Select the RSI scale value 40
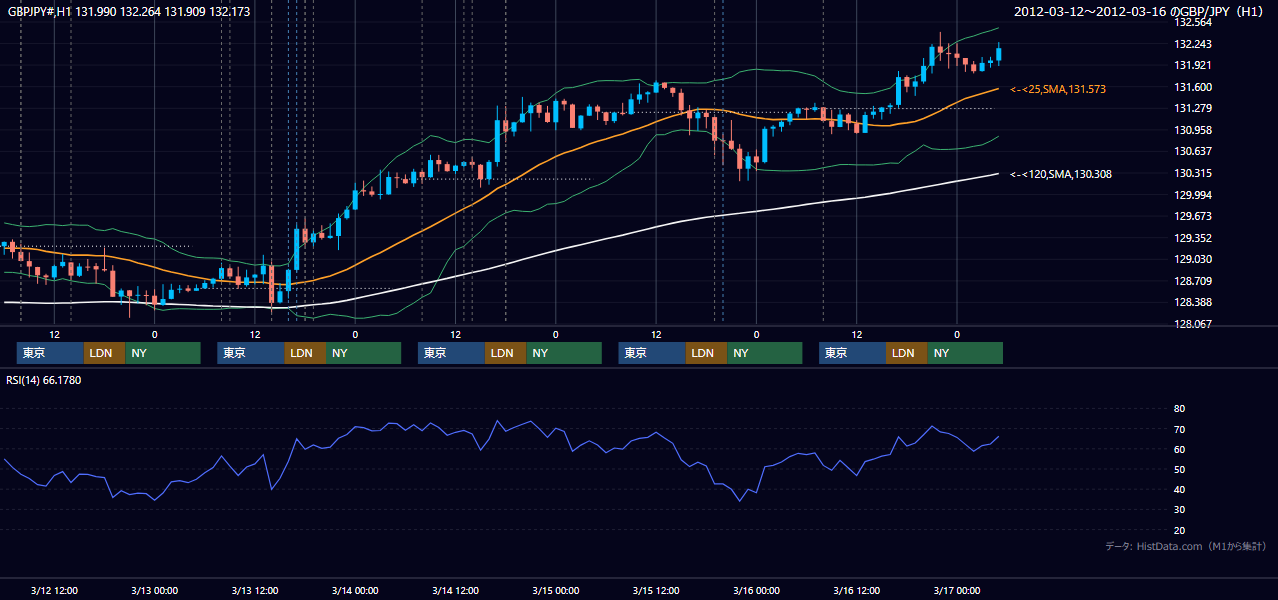 [x=1179, y=489]
